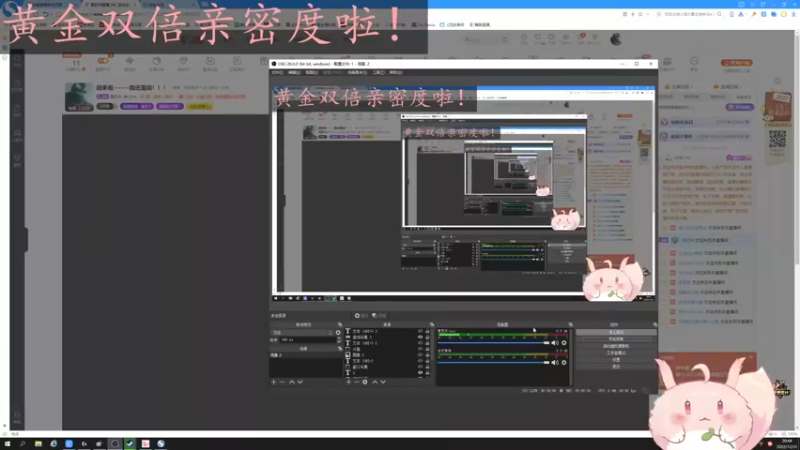Open the Help menu in OBS
800x450 pixels.
point(396,72)
